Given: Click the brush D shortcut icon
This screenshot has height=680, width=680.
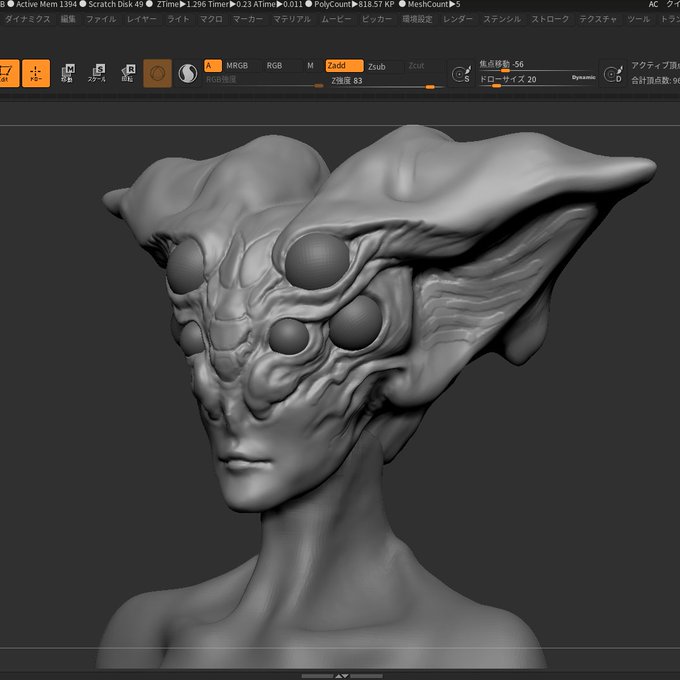Looking at the screenshot, I should tap(613, 74).
